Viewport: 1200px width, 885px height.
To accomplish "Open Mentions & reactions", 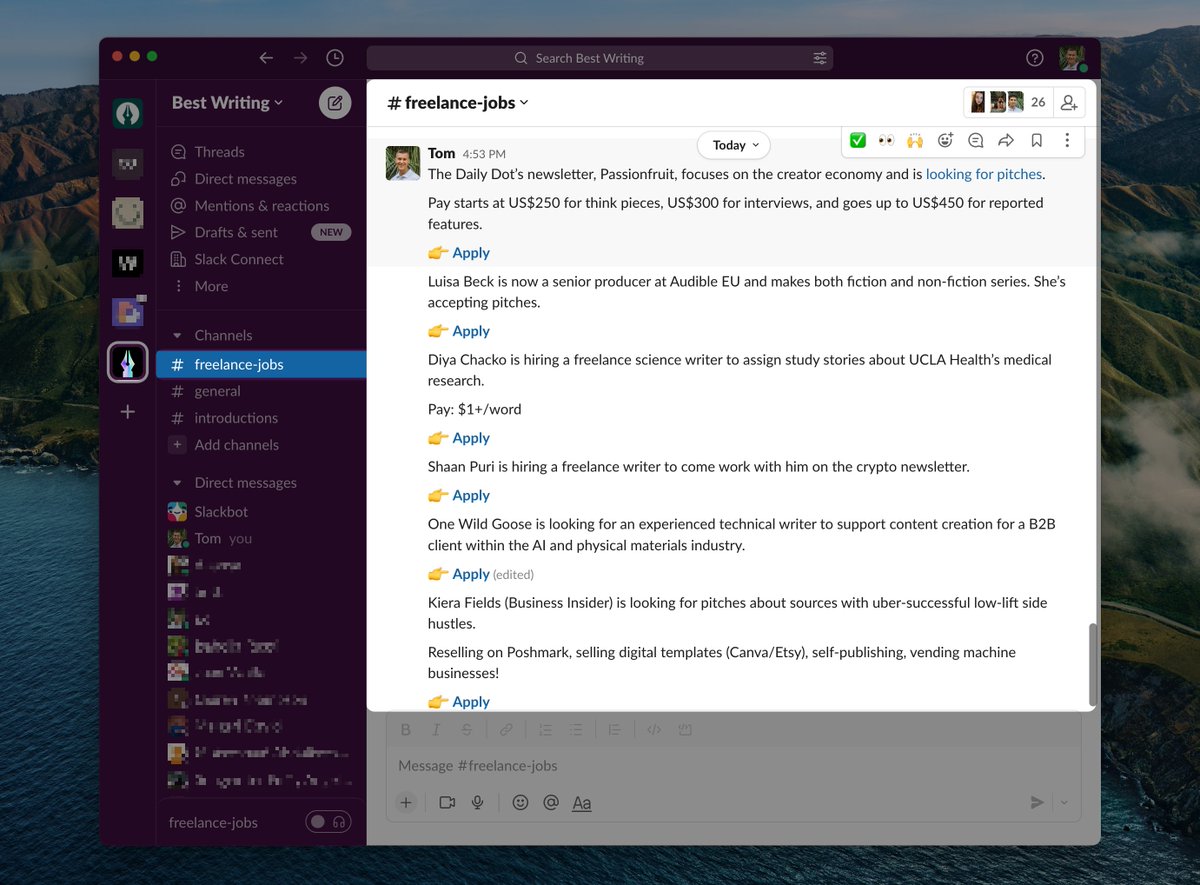I will (x=262, y=206).
